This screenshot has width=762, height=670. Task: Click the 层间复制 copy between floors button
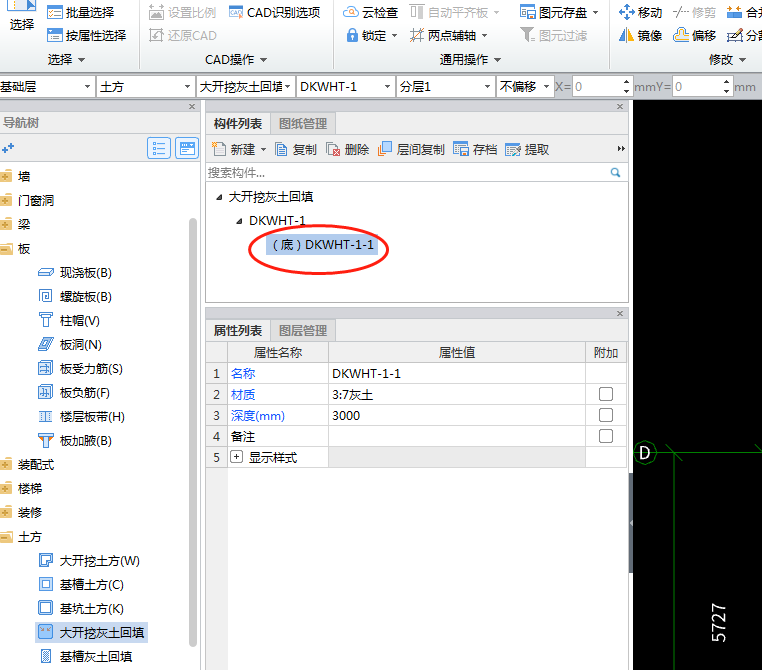[411, 149]
